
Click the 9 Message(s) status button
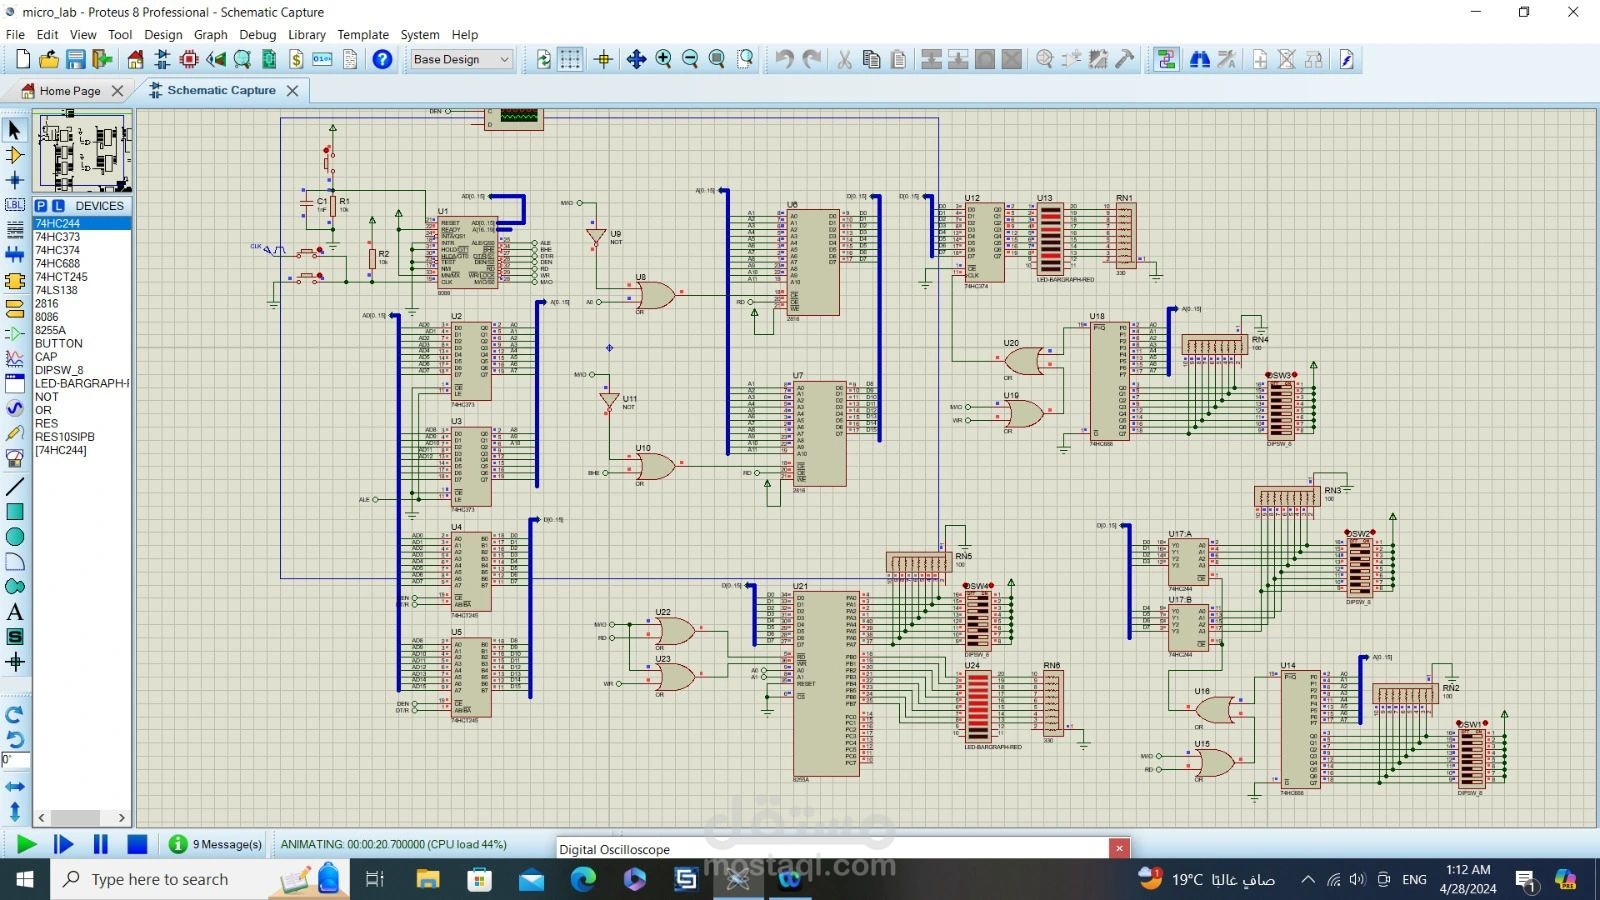[x=215, y=844]
